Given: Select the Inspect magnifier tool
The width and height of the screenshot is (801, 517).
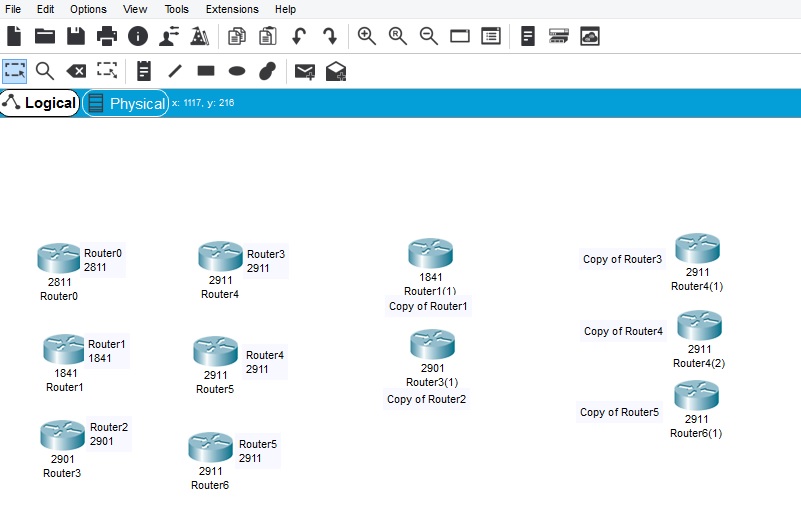Looking at the screenshot, I should tap(45, 71).
